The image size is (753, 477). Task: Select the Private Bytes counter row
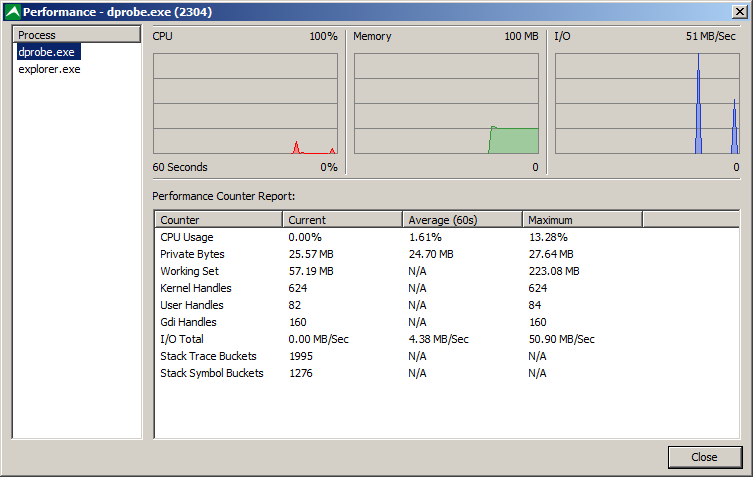click(447, 254)
